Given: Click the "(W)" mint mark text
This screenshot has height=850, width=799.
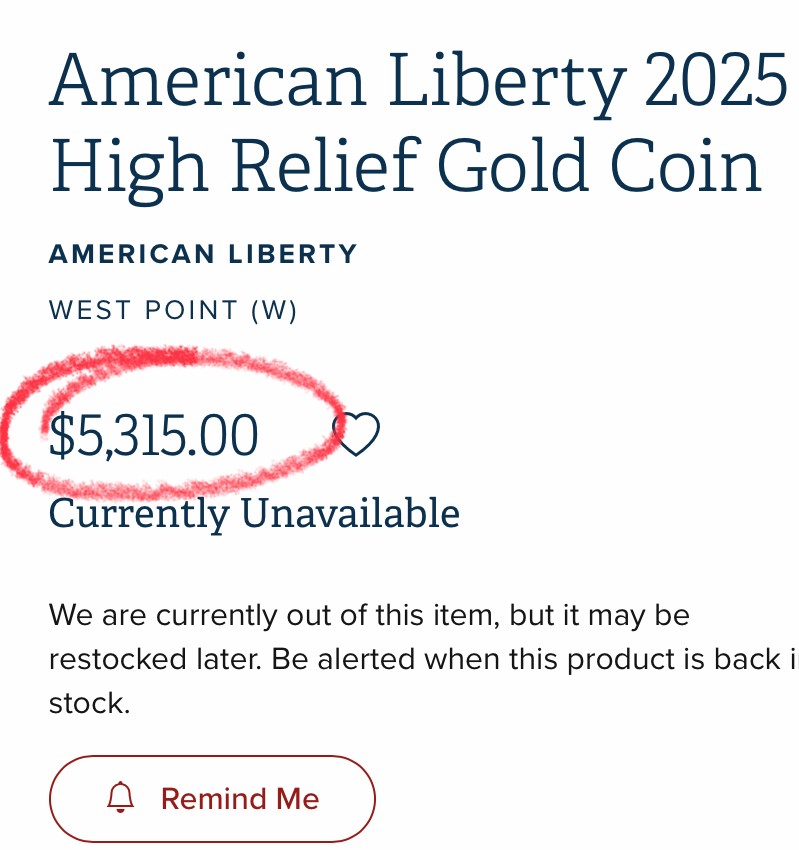Looking at the screenshot, I should point(274,311).
